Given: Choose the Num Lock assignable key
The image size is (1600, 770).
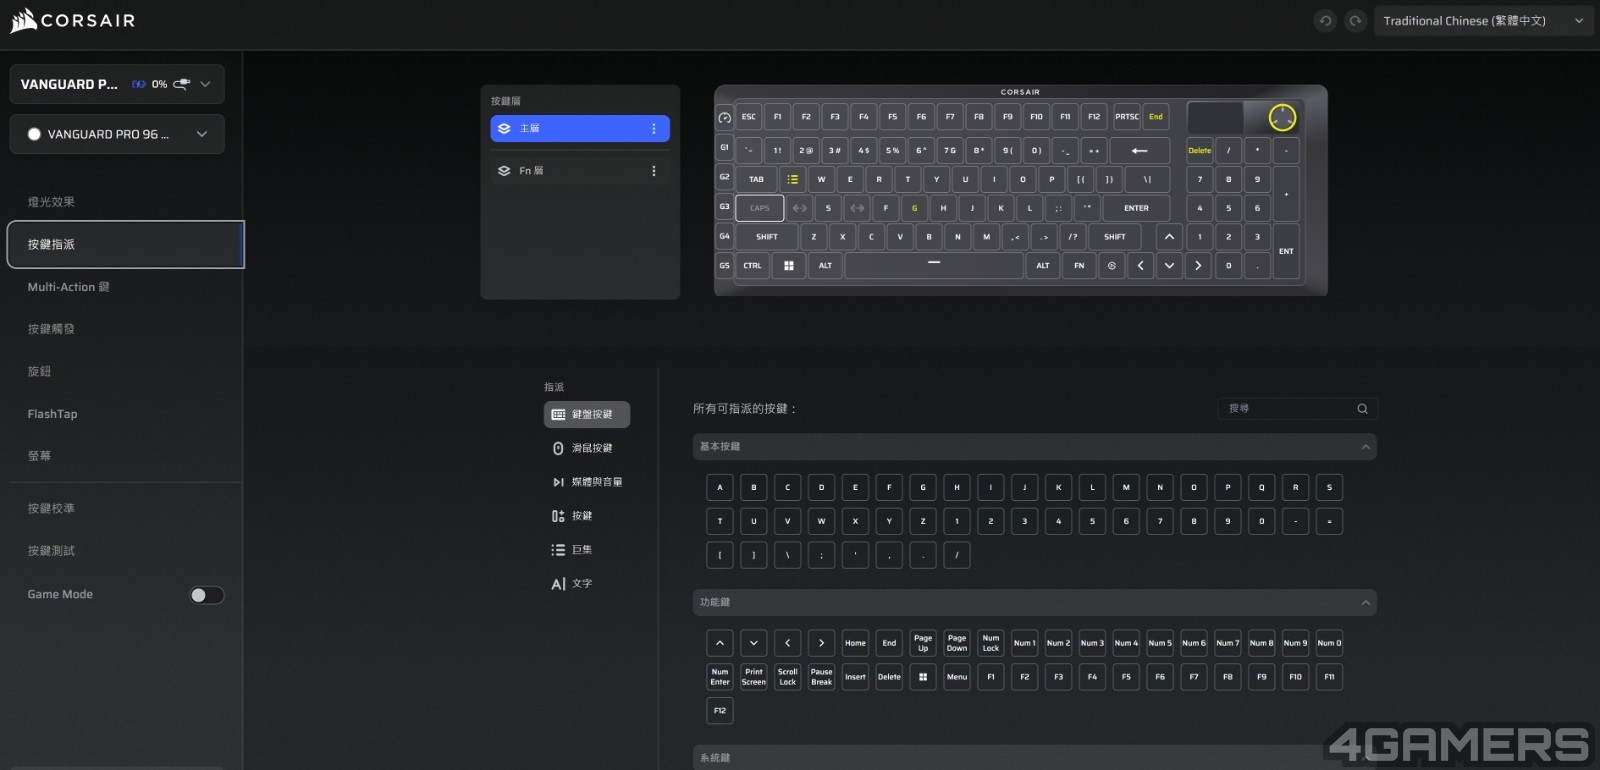Looking at the screenshot, I should pyautogui.click(x=991, y=643).
